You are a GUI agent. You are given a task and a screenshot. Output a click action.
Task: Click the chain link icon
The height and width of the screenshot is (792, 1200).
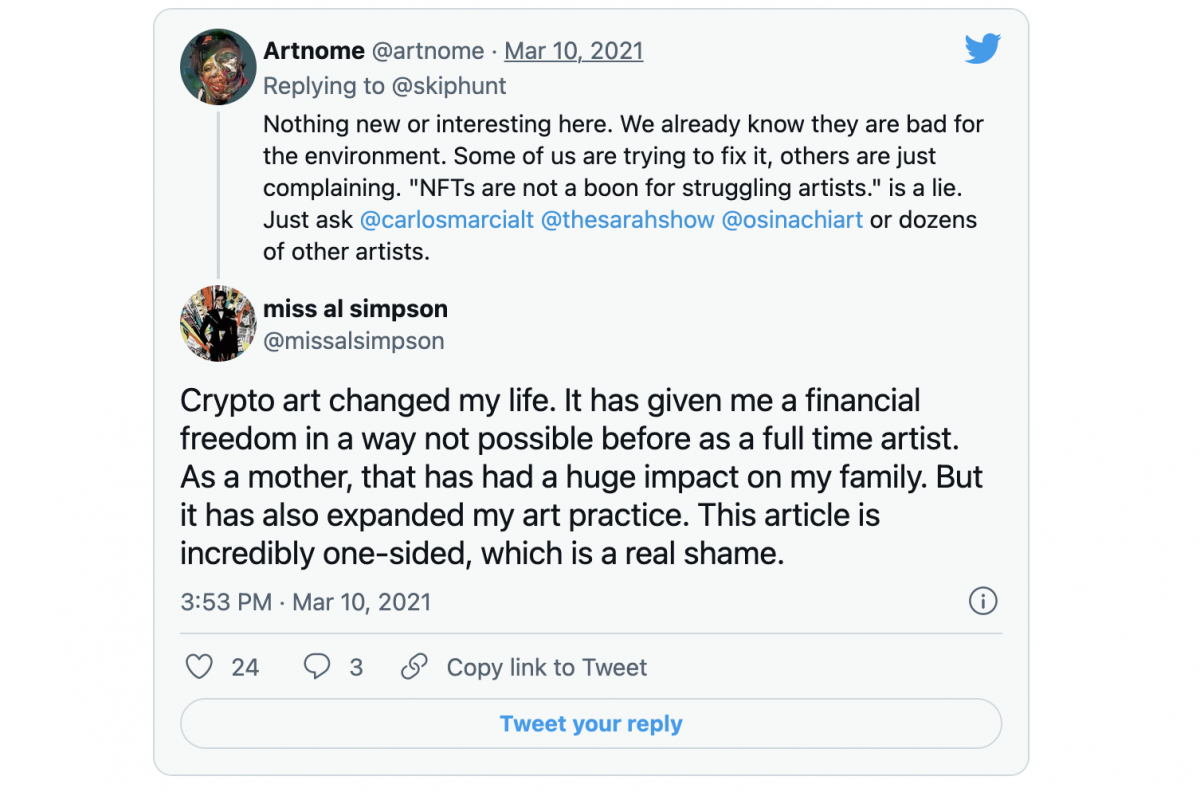pyautogui.click(x=414, y=667)
